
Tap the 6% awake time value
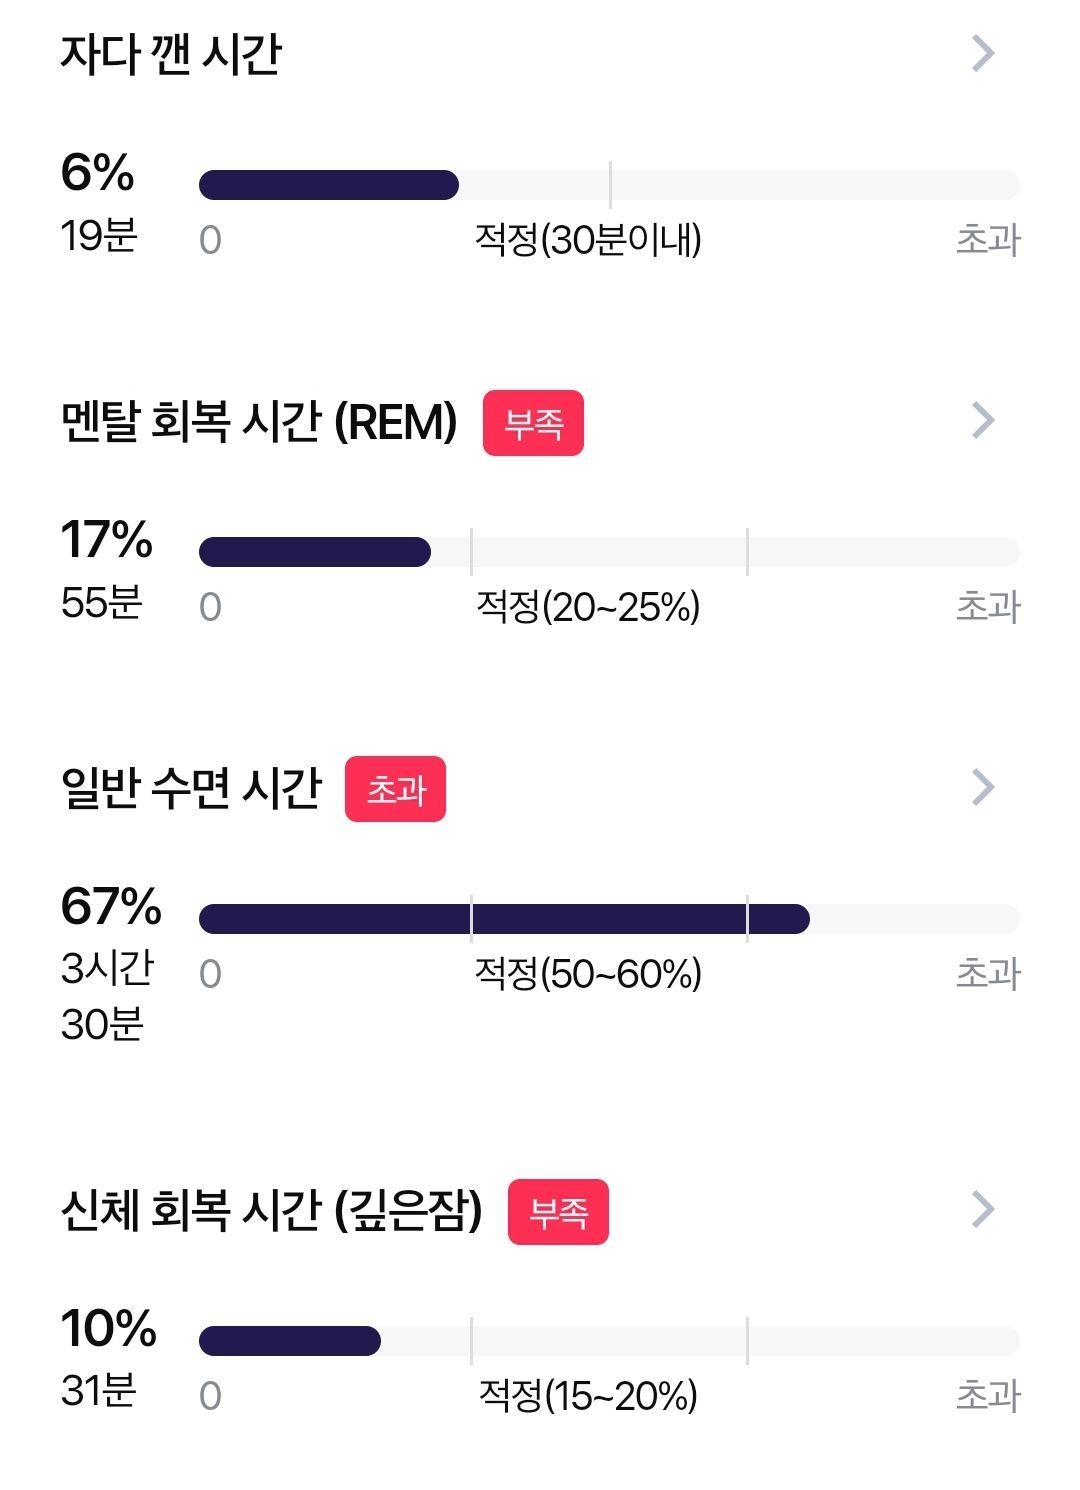pos(97,172)
